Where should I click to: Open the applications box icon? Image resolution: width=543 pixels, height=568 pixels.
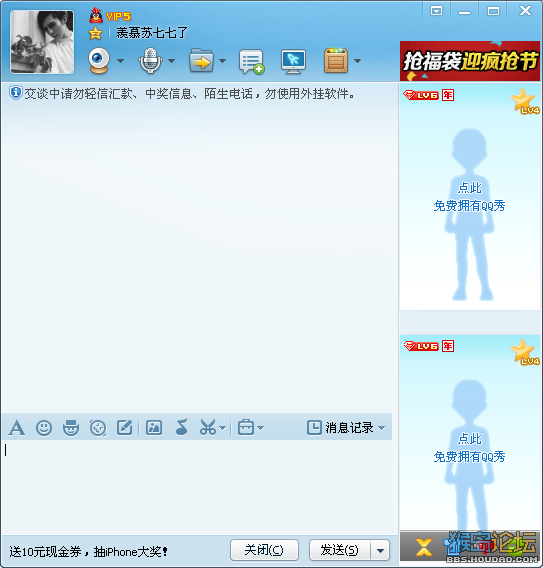click(336, 60)
